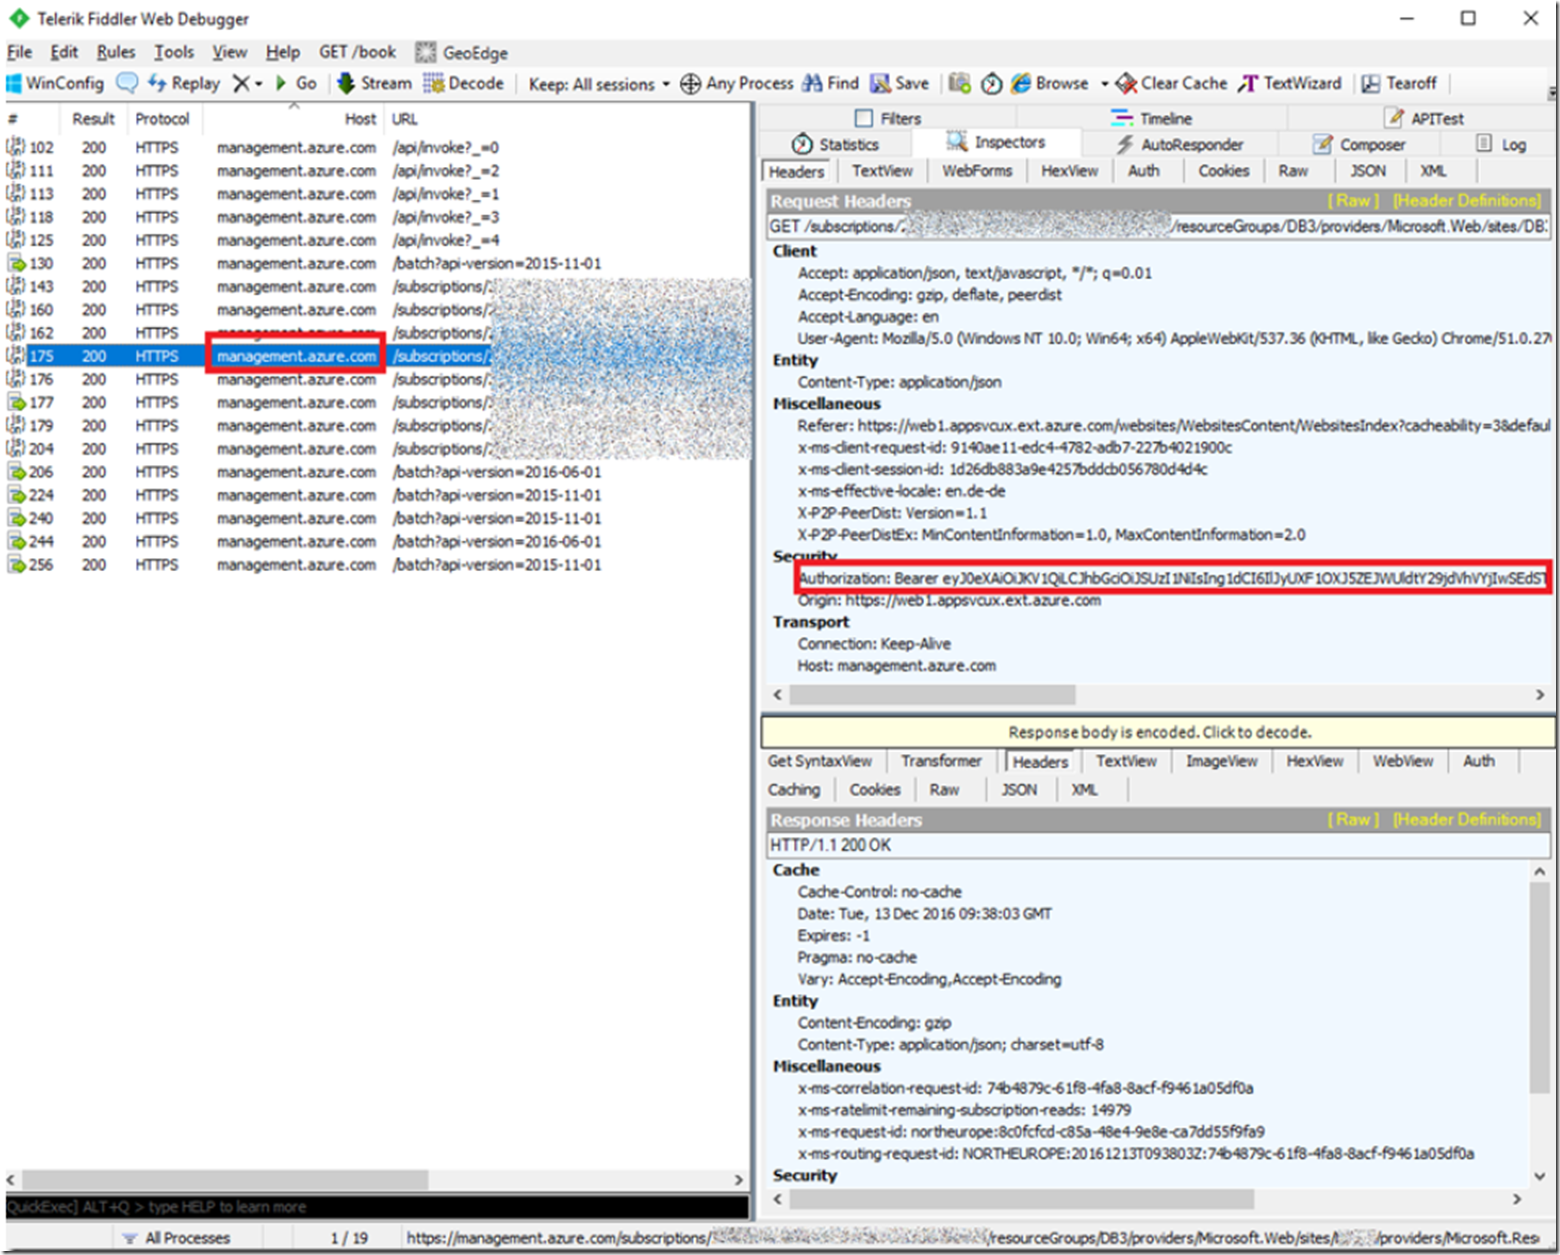Click the timer clock icon in toolbar
Viewport: 1560px width, 1255px height.
point(991,84)
